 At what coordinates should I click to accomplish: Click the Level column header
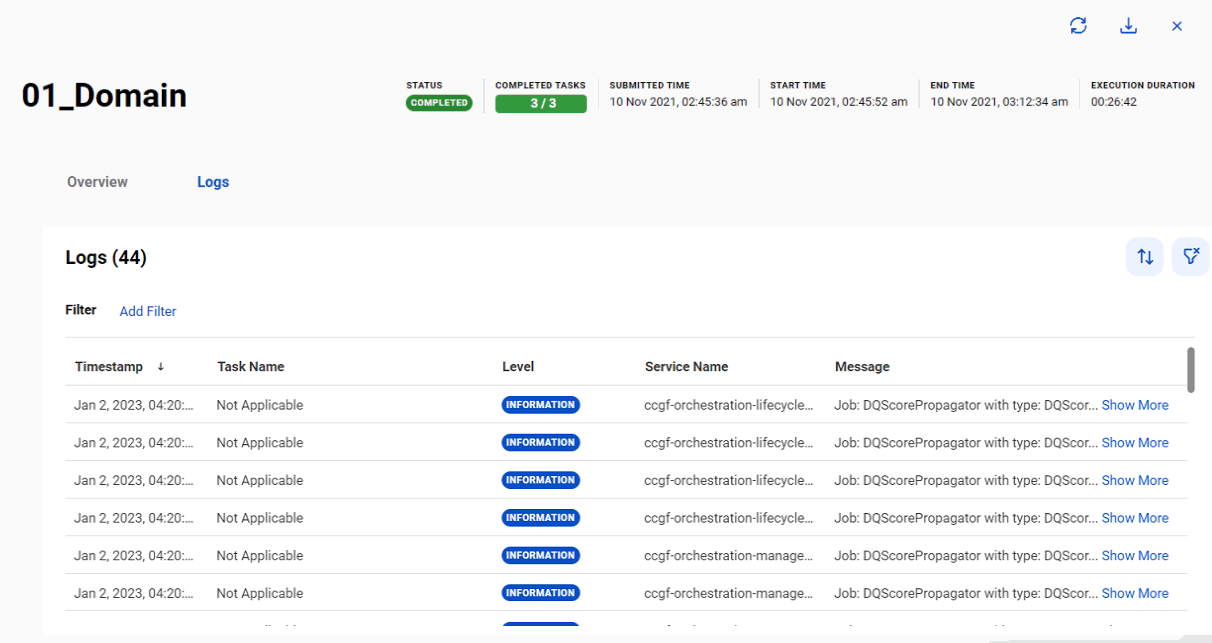click(x=518, y=367)
